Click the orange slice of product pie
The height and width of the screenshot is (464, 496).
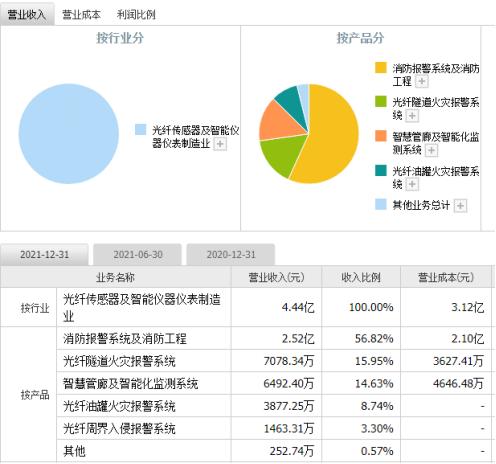point(280,122)
